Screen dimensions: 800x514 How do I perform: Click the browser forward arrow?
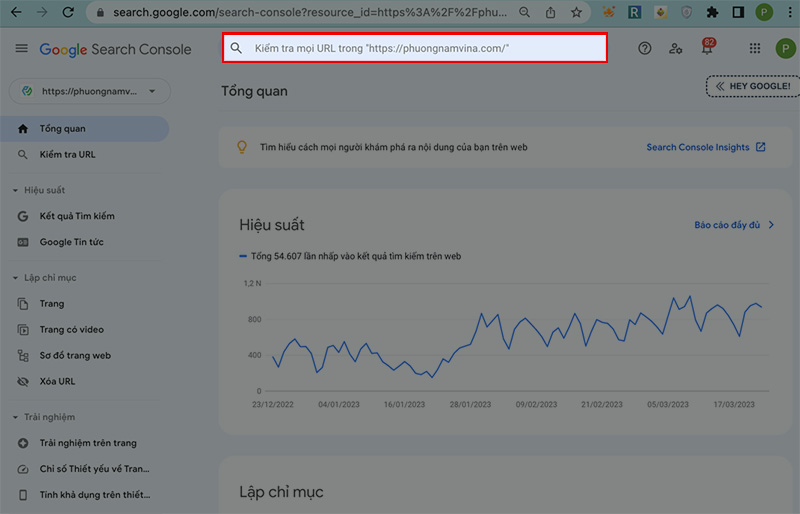click(42, 12)
